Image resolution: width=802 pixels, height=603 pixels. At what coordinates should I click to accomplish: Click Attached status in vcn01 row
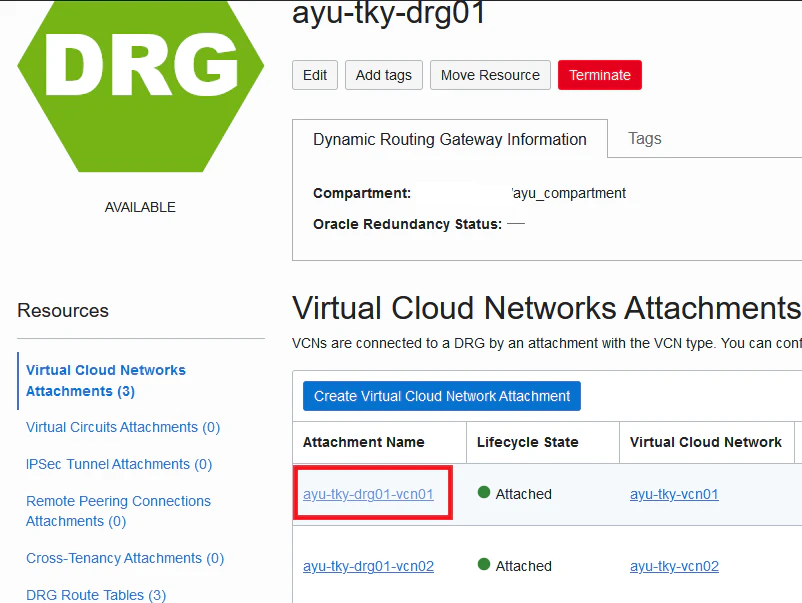(523, 494)
